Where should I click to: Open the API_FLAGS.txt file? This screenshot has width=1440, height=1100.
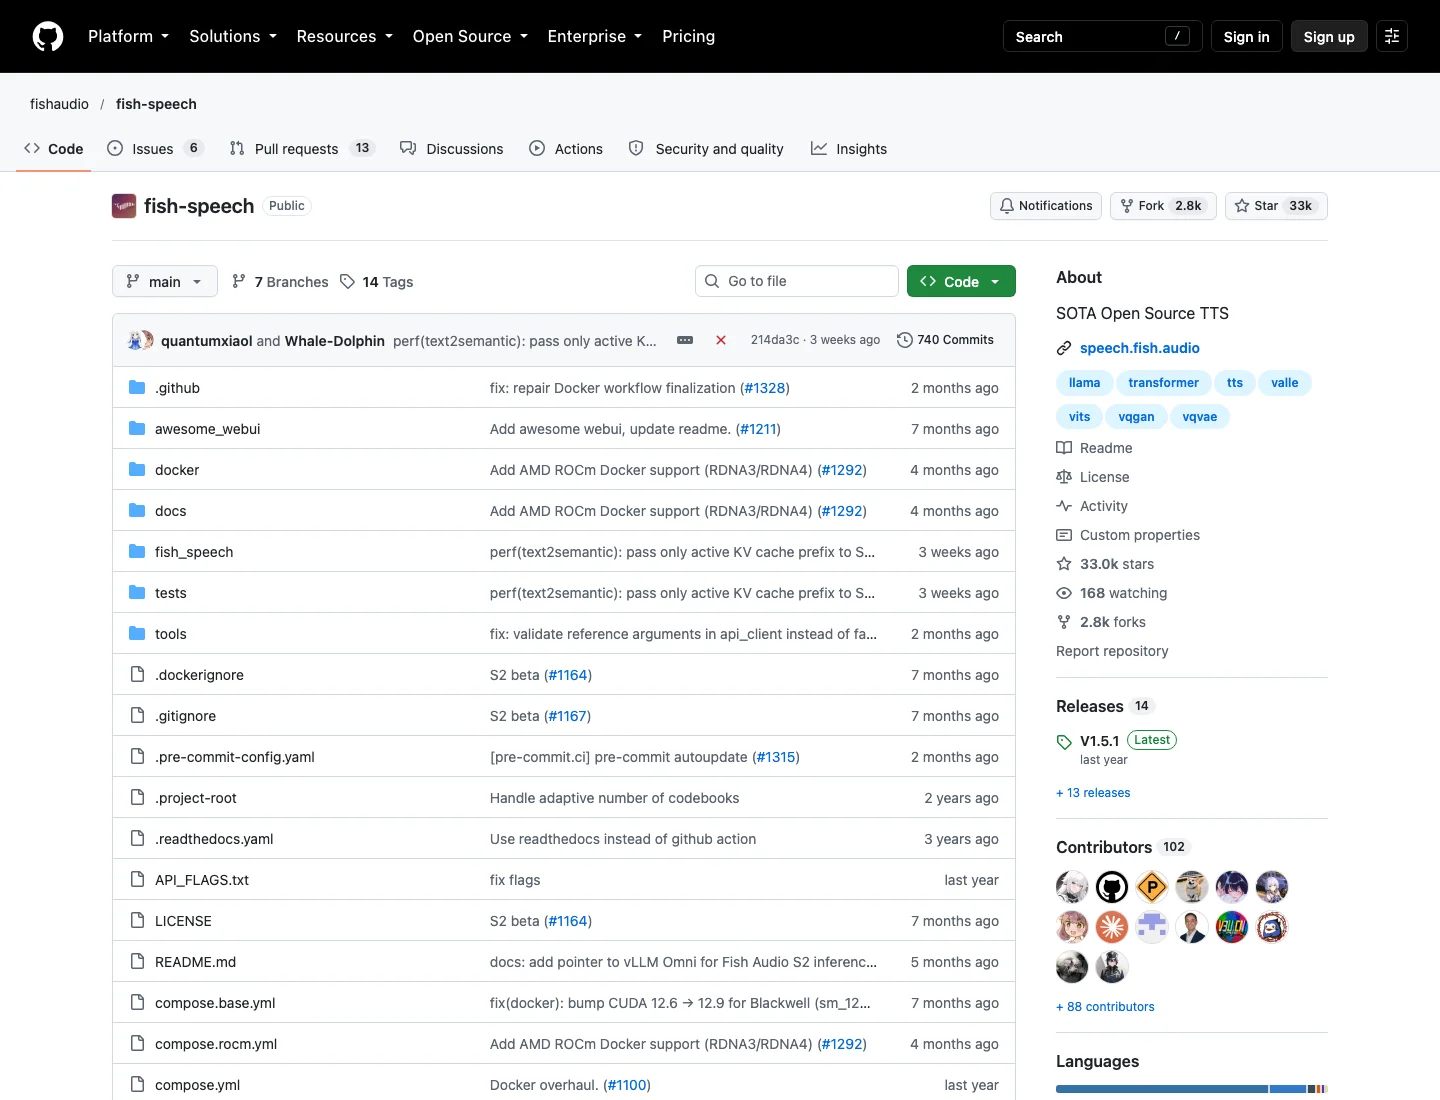202,880
